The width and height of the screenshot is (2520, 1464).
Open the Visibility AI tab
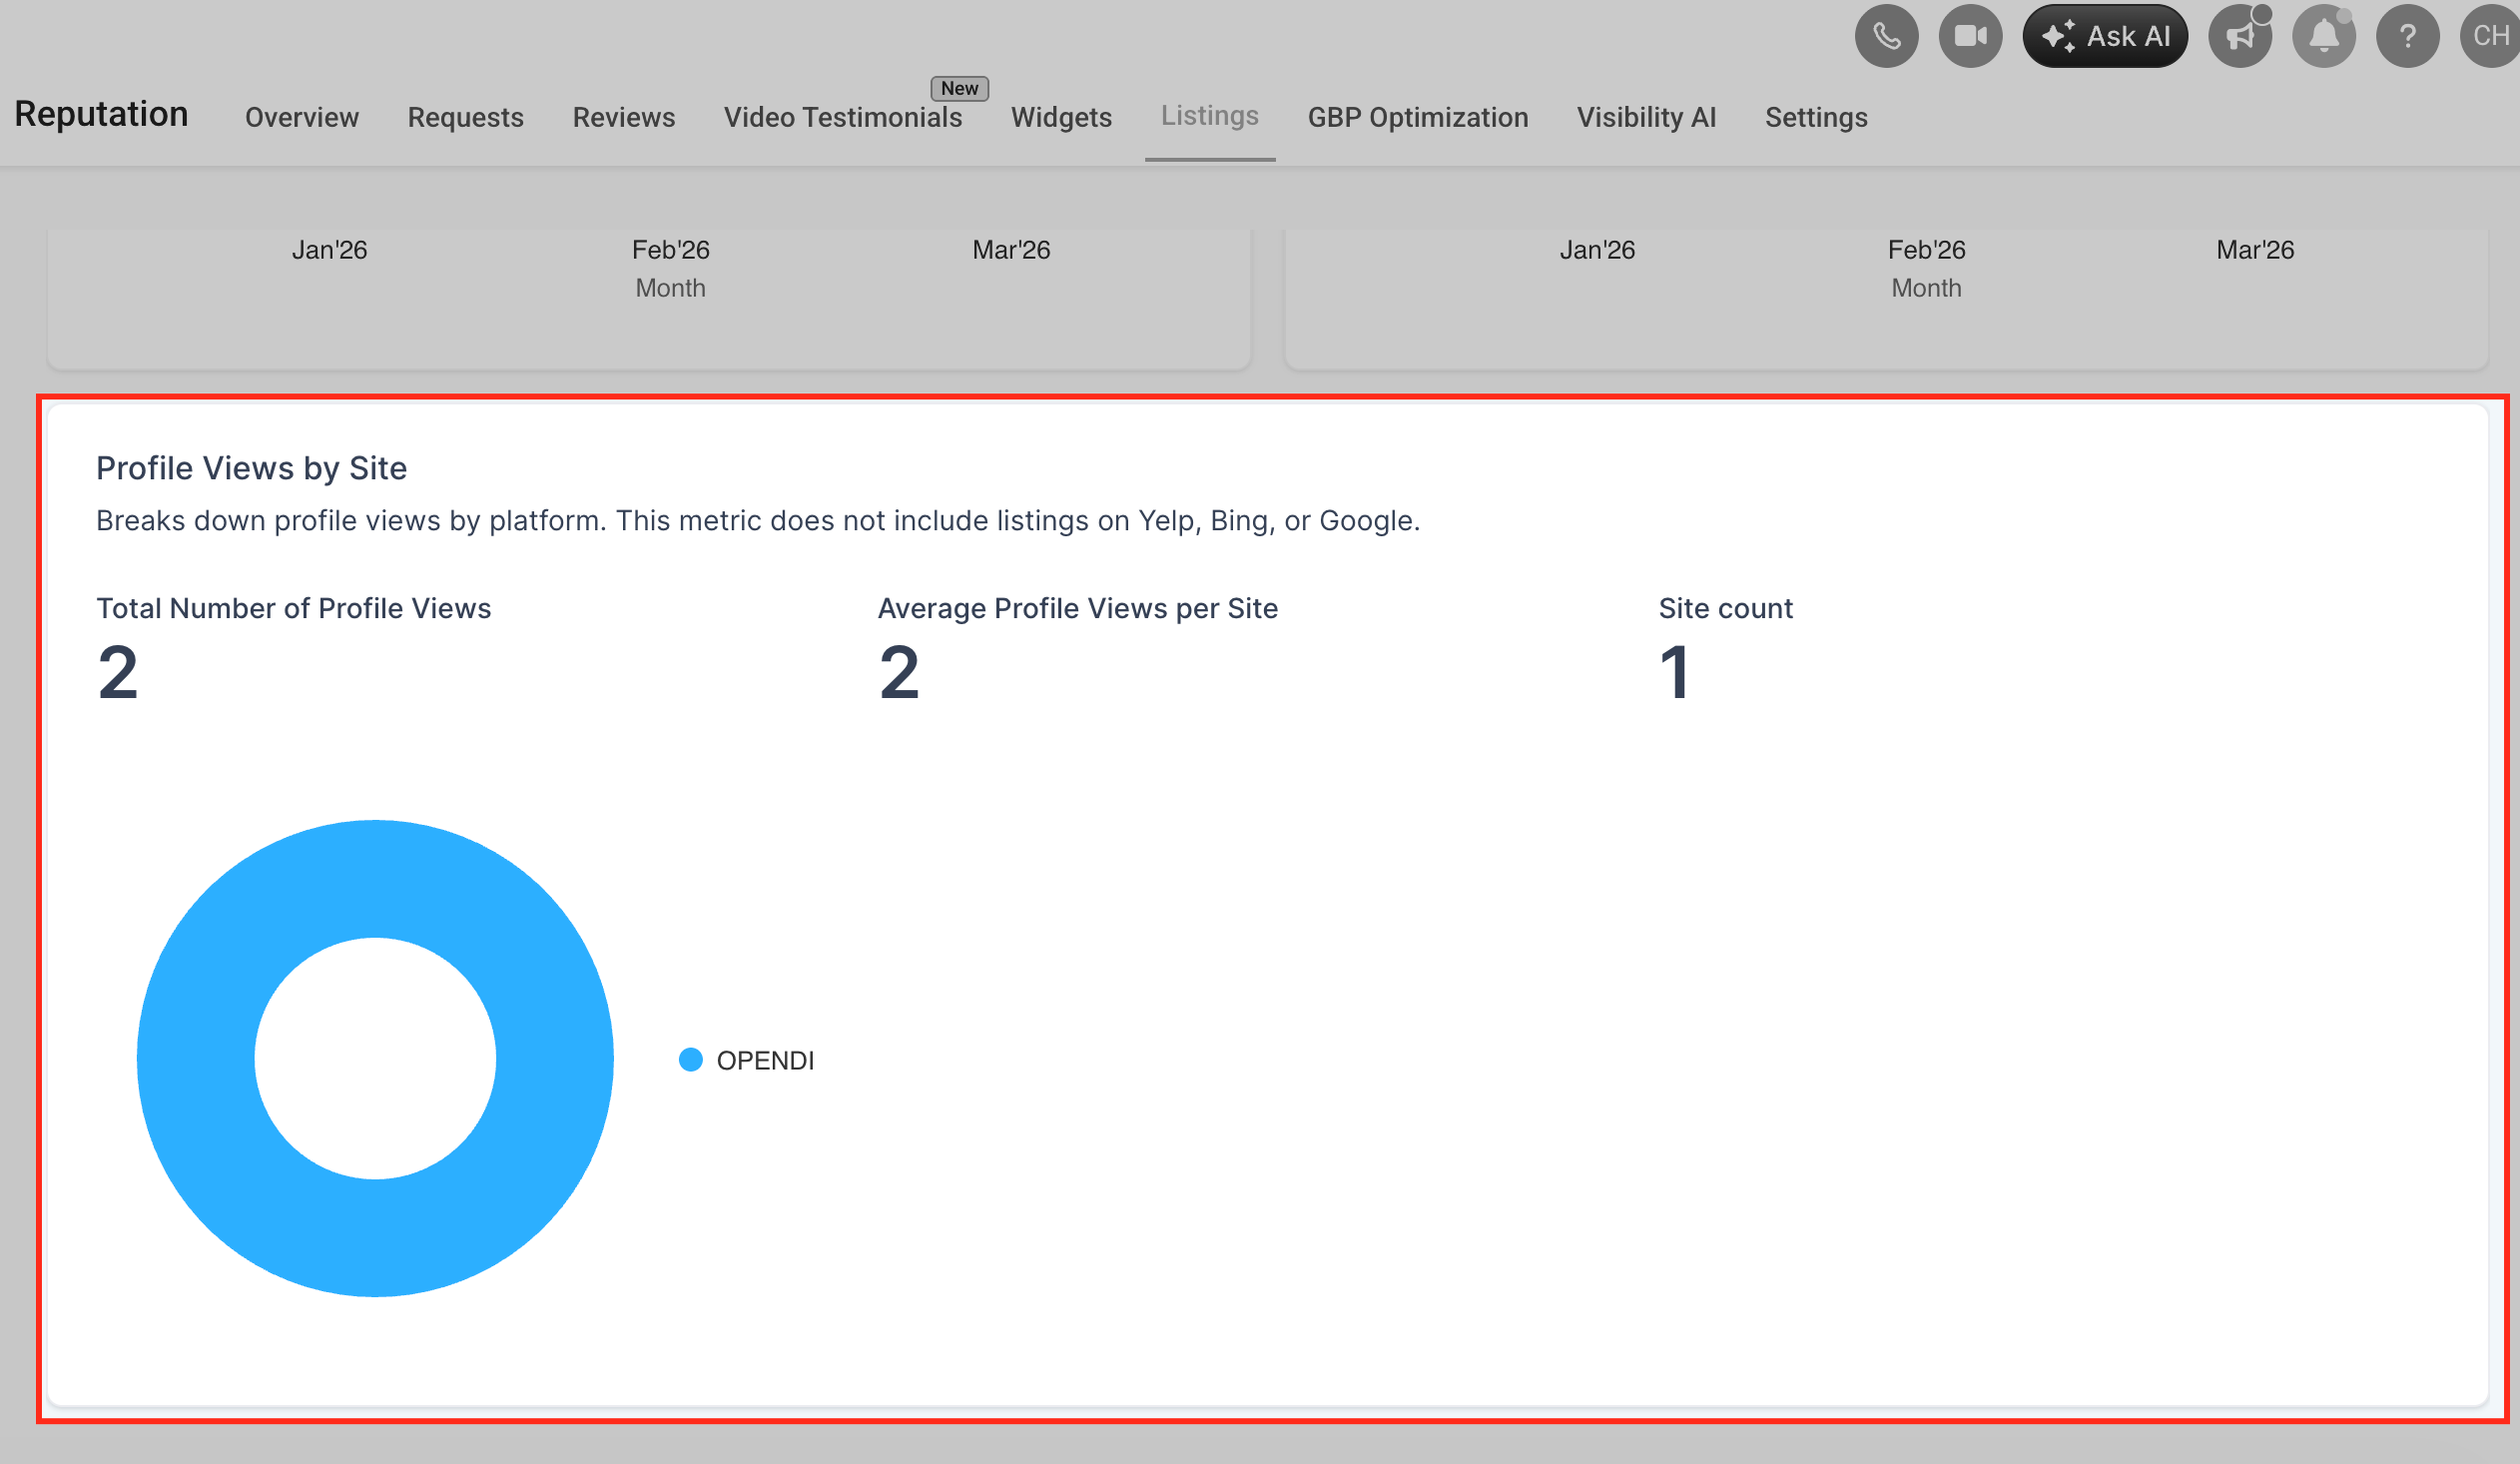click(x=1646, y=117)
